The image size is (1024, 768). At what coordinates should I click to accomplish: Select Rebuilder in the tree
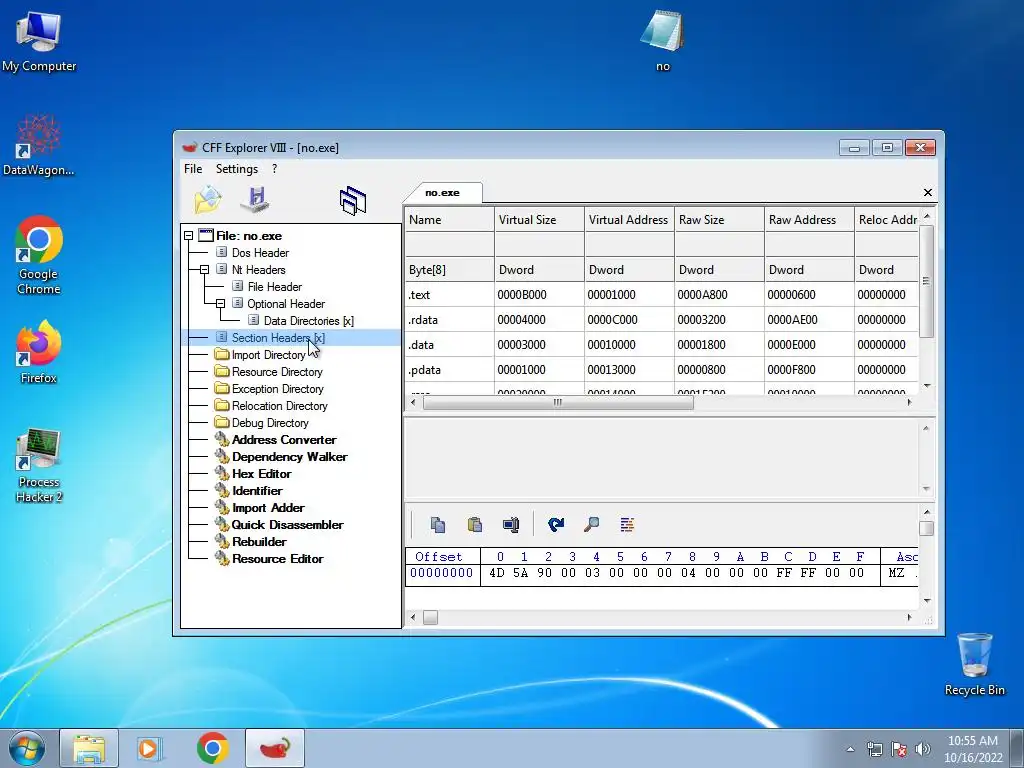click(259, 541)
